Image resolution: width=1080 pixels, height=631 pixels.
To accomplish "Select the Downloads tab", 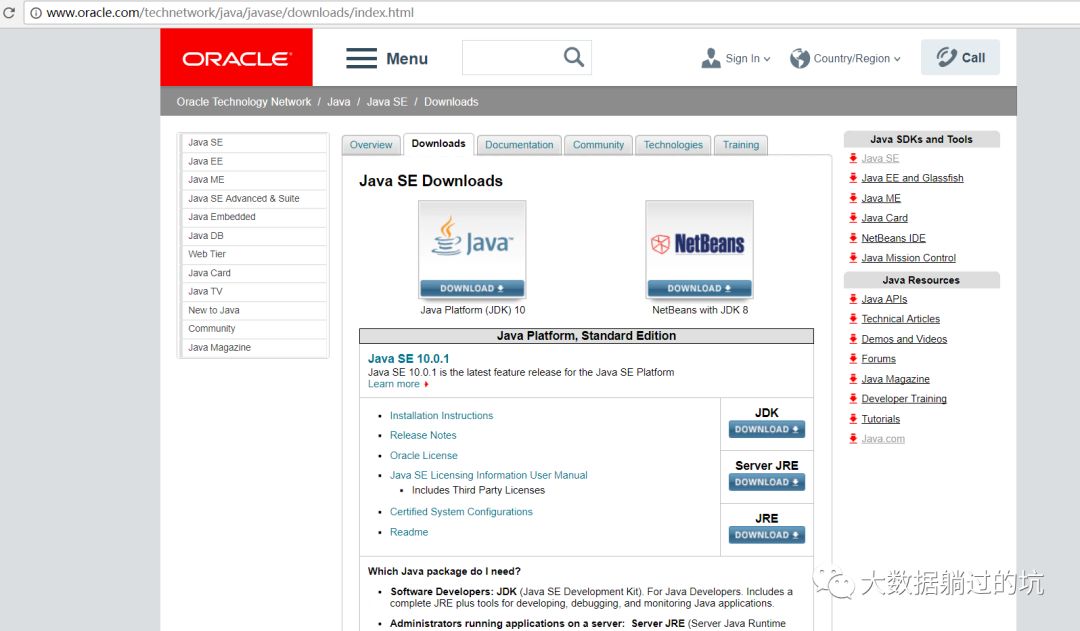I will (438, 143).
